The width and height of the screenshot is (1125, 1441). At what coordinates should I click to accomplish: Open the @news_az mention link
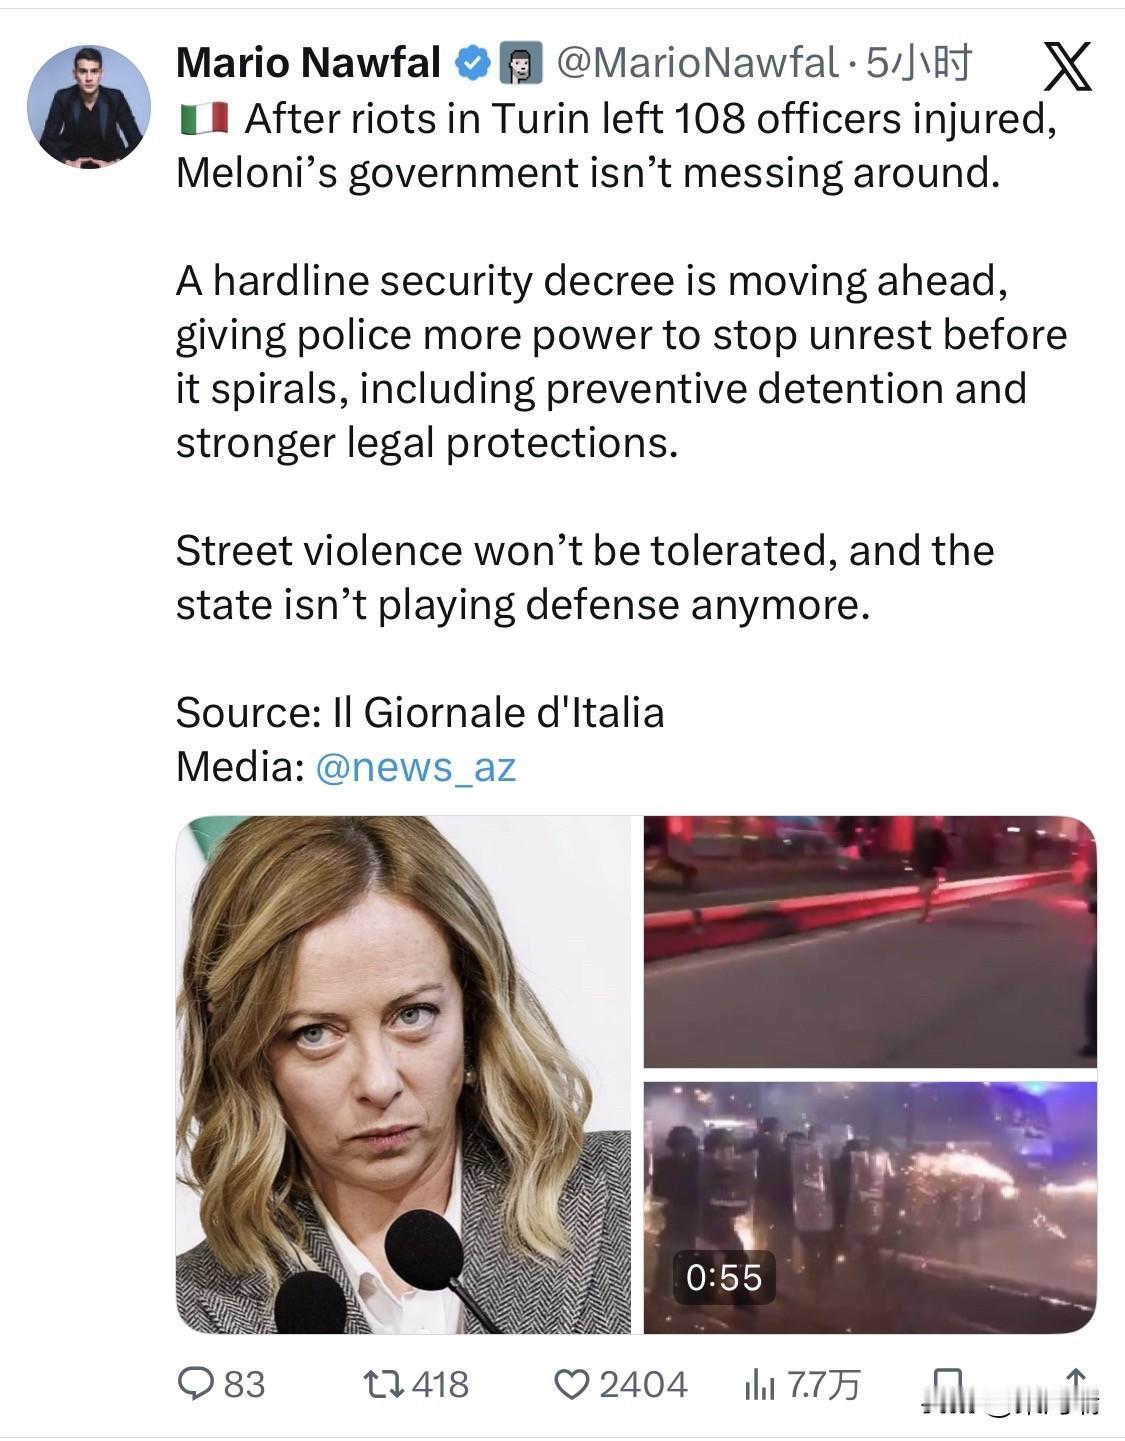416,767
